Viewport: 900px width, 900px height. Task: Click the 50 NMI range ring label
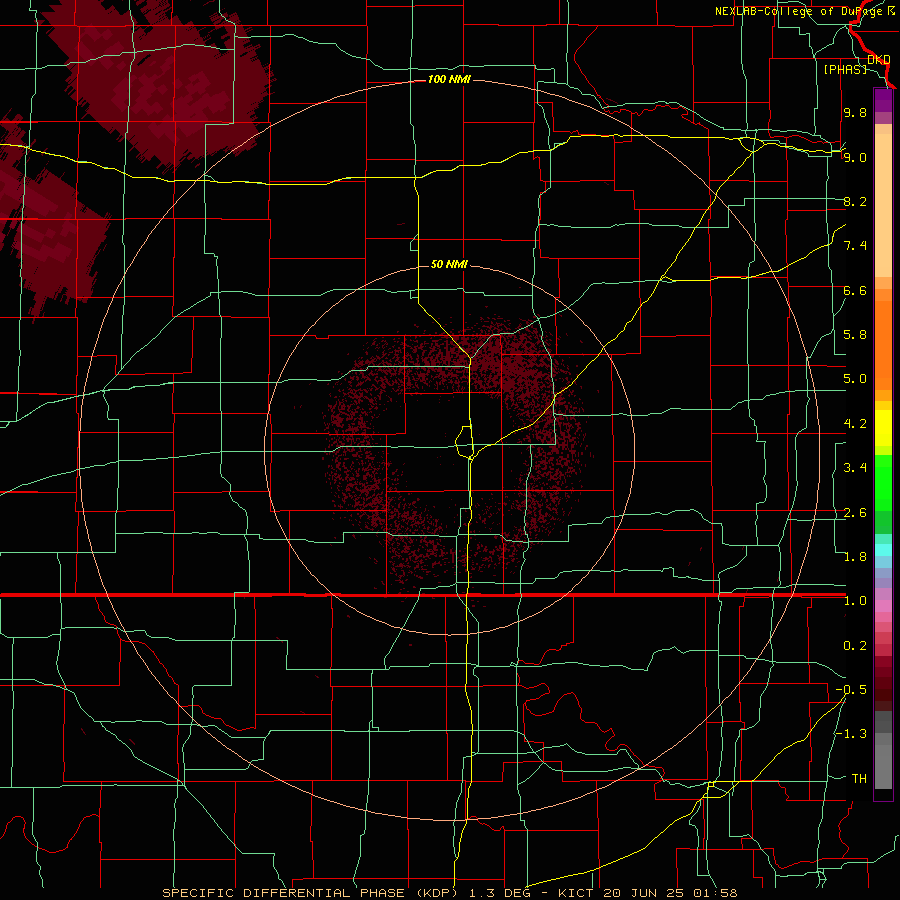[449, 264]
